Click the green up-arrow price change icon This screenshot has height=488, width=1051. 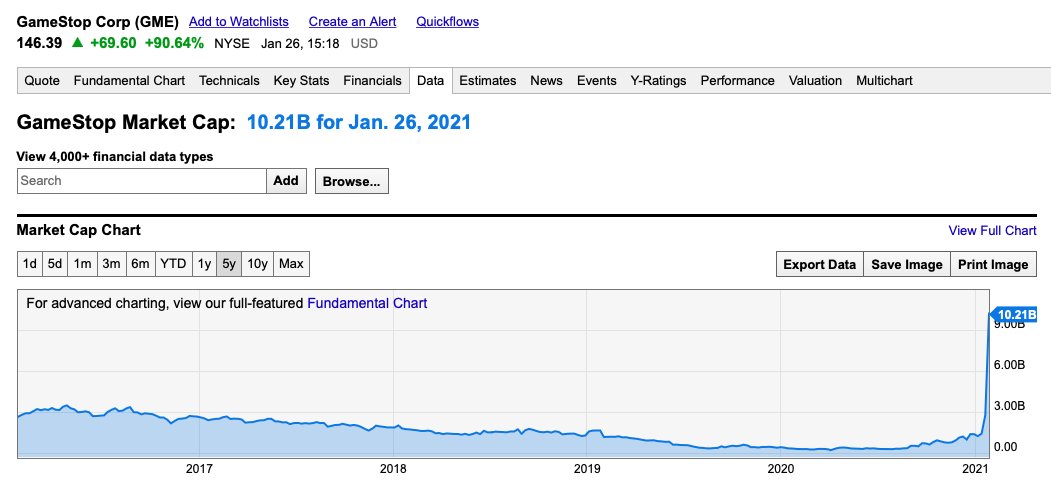tap(77, 43)
